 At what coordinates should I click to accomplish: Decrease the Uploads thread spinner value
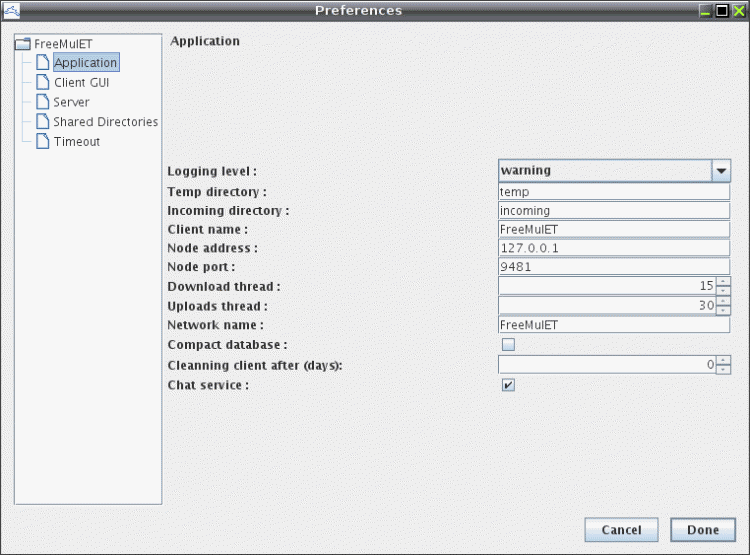(723, 310)
